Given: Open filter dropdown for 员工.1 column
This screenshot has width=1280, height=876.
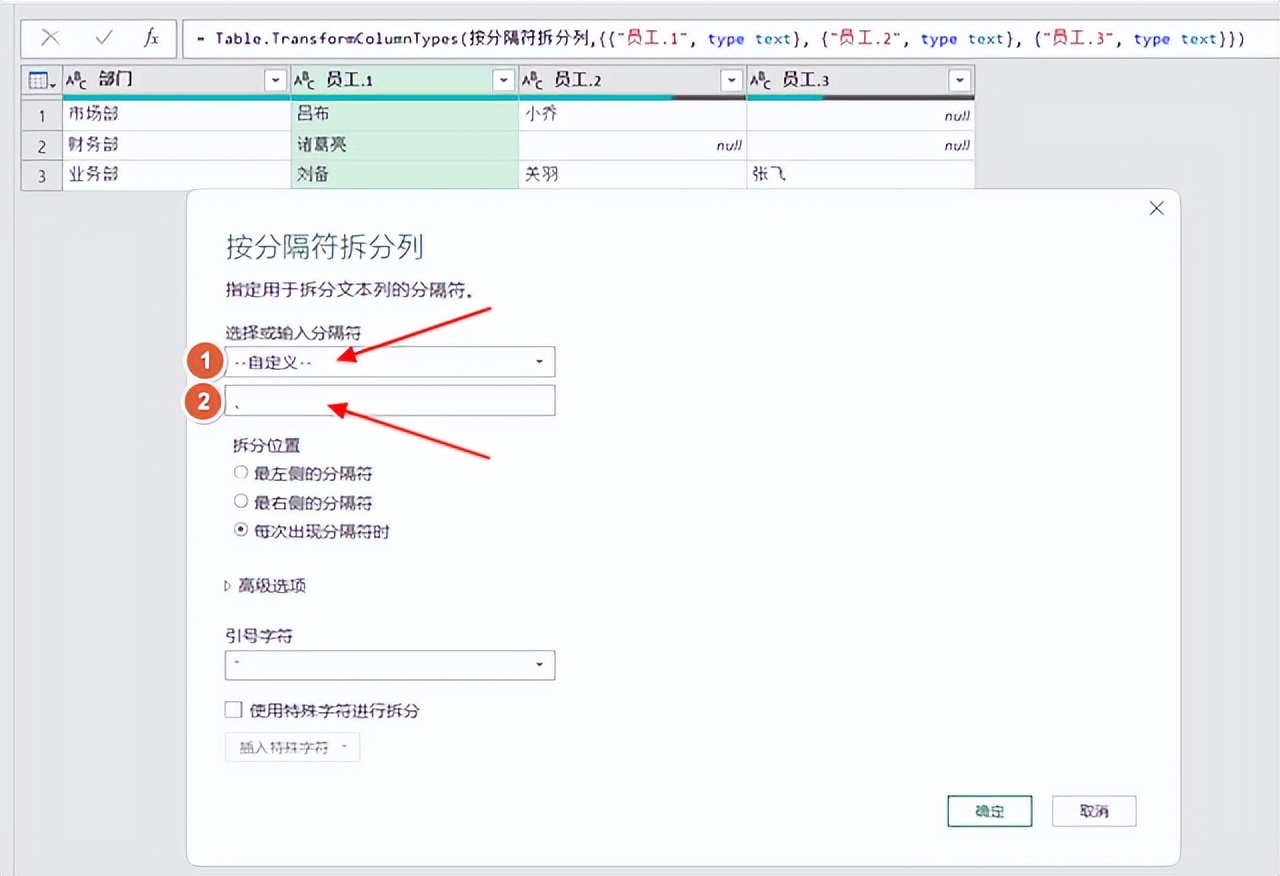Looking at the screenshot, I should point(503,81).
